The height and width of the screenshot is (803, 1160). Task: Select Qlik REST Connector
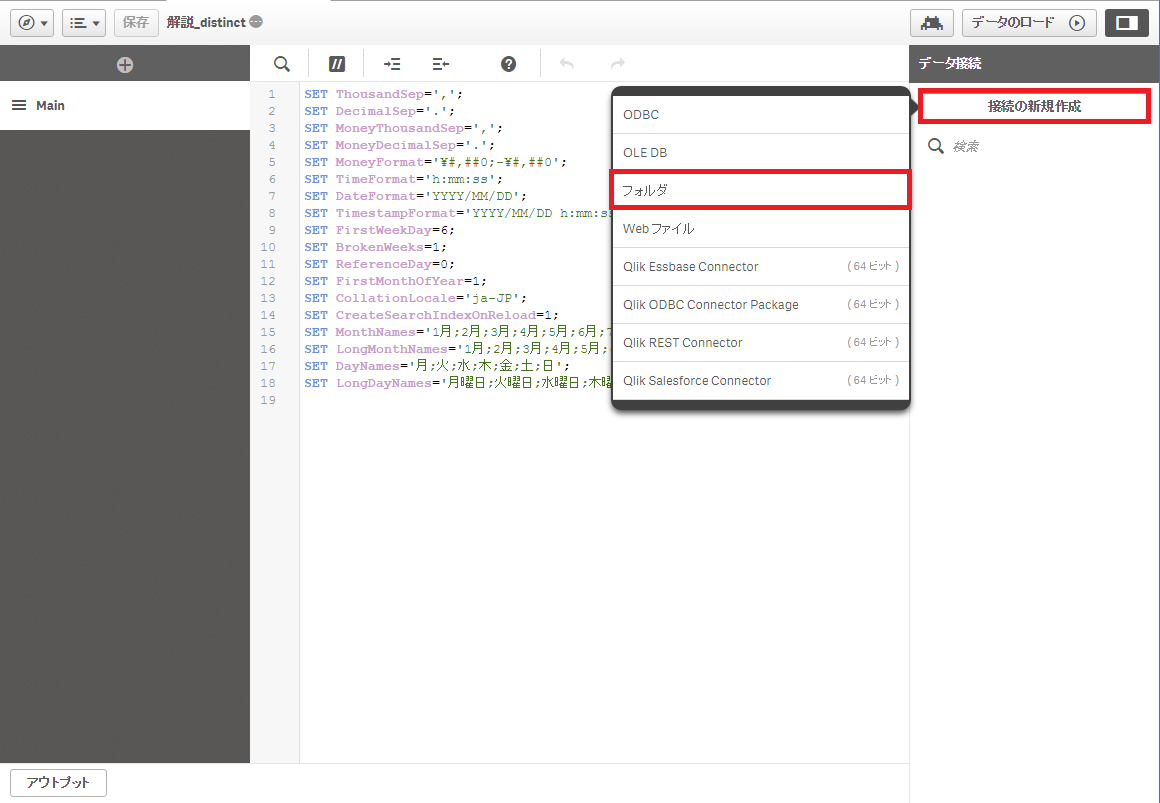[761, 343]
